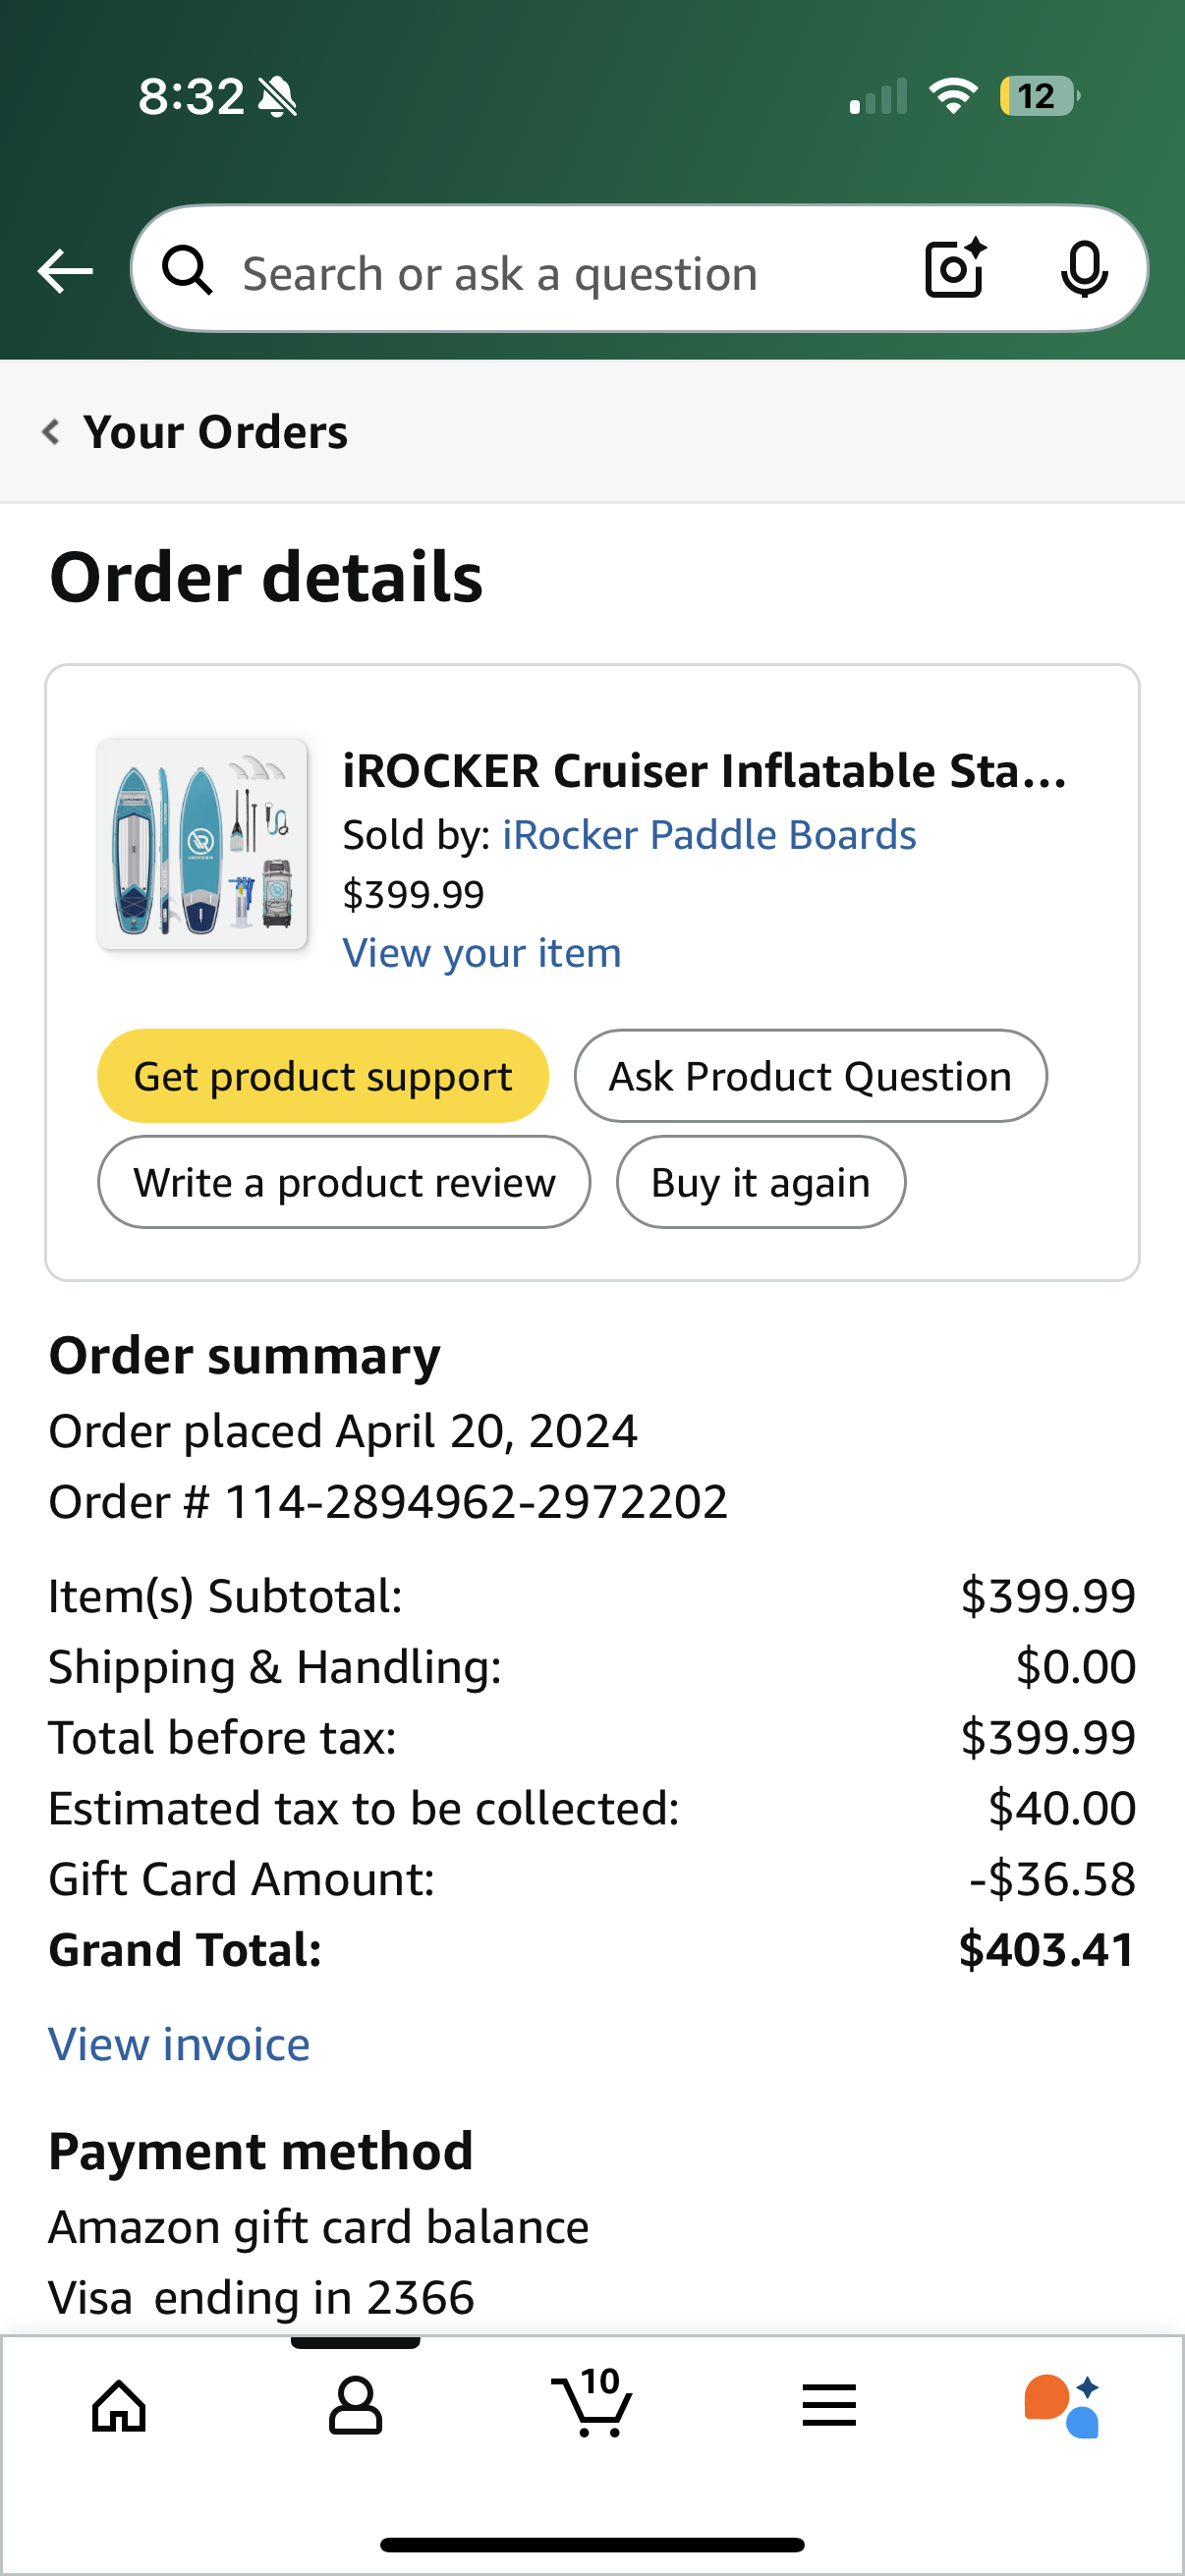Viewport: 1185px width, 2576px height.
Task: Tap the Buy it again button
Action: click(760, 1182)
